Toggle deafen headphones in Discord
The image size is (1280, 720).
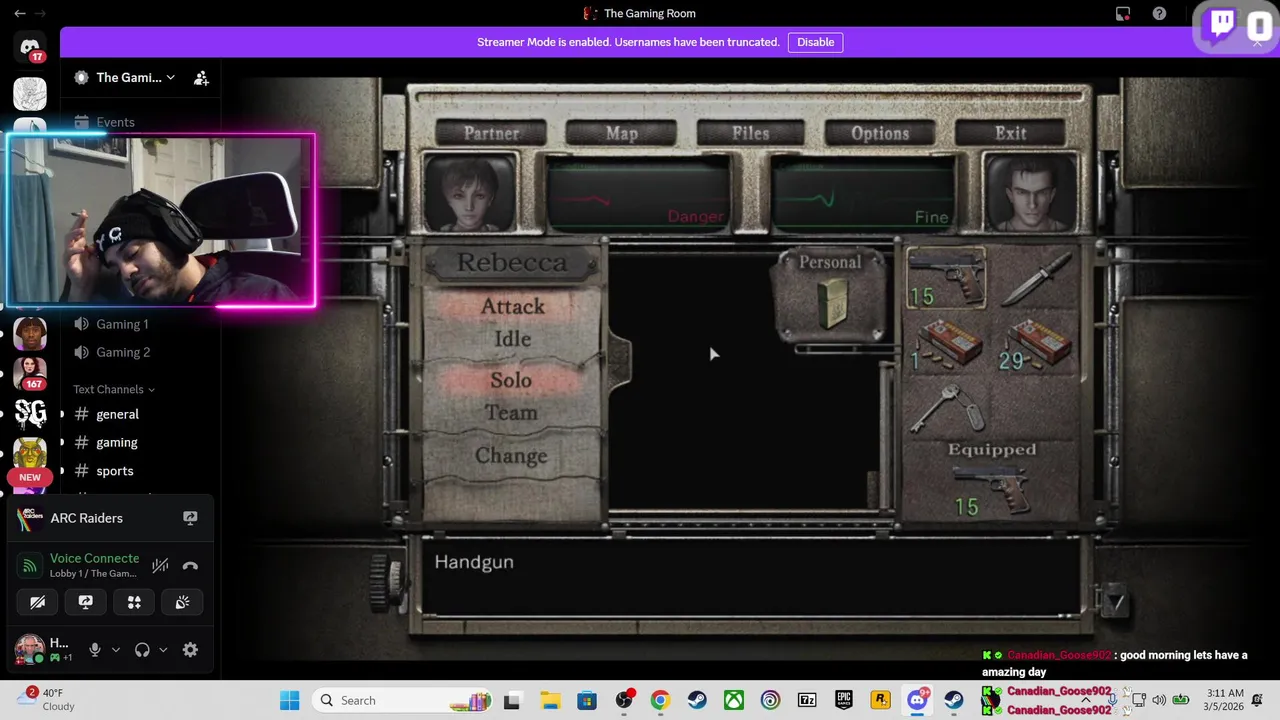142,650
